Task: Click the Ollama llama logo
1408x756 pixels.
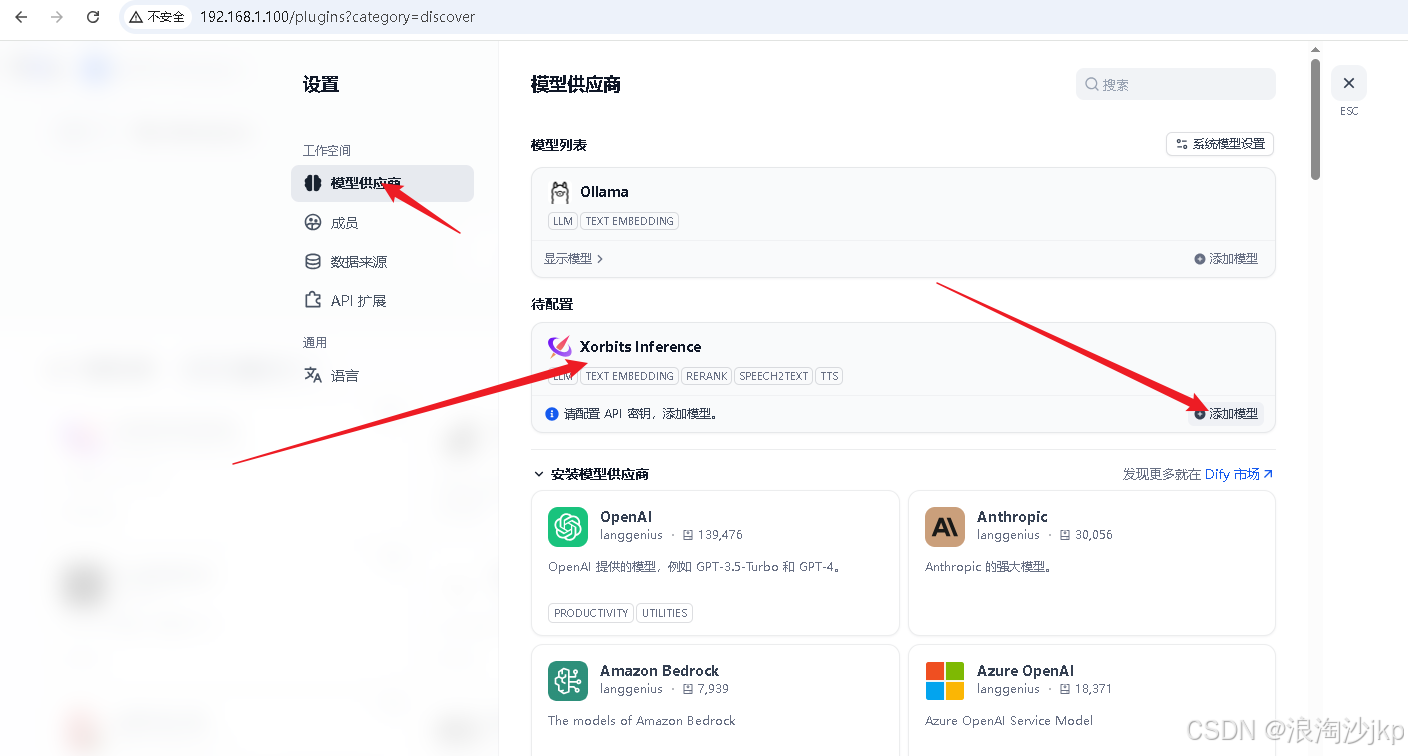Action: pos(560,192)
